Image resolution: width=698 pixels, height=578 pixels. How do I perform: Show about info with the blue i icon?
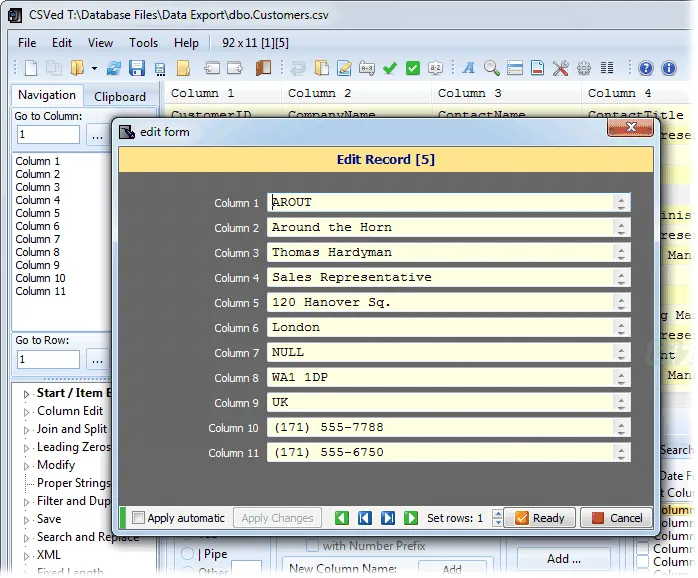[x=669, y=68]
